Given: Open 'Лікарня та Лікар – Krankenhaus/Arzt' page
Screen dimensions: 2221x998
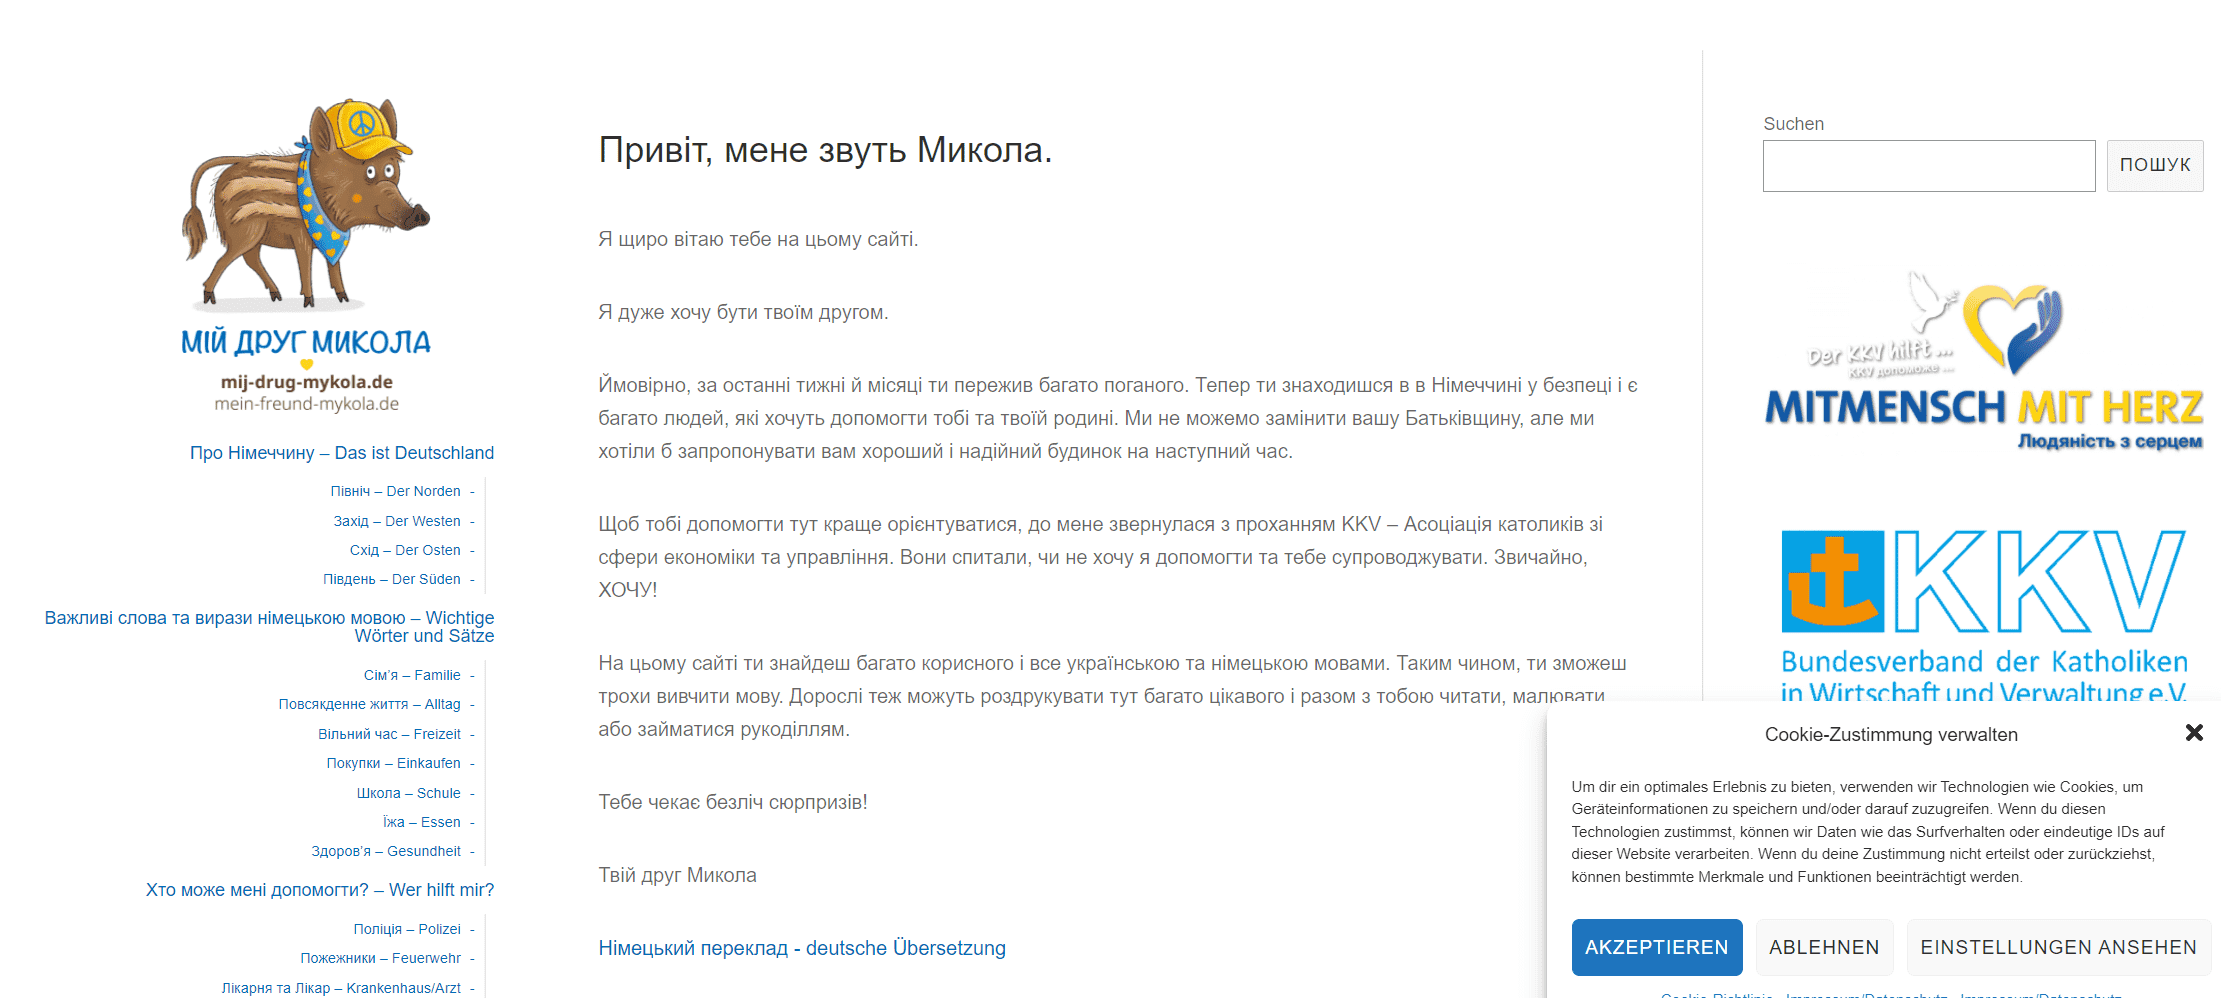Looking at the screenshot, I should [345, 987].
